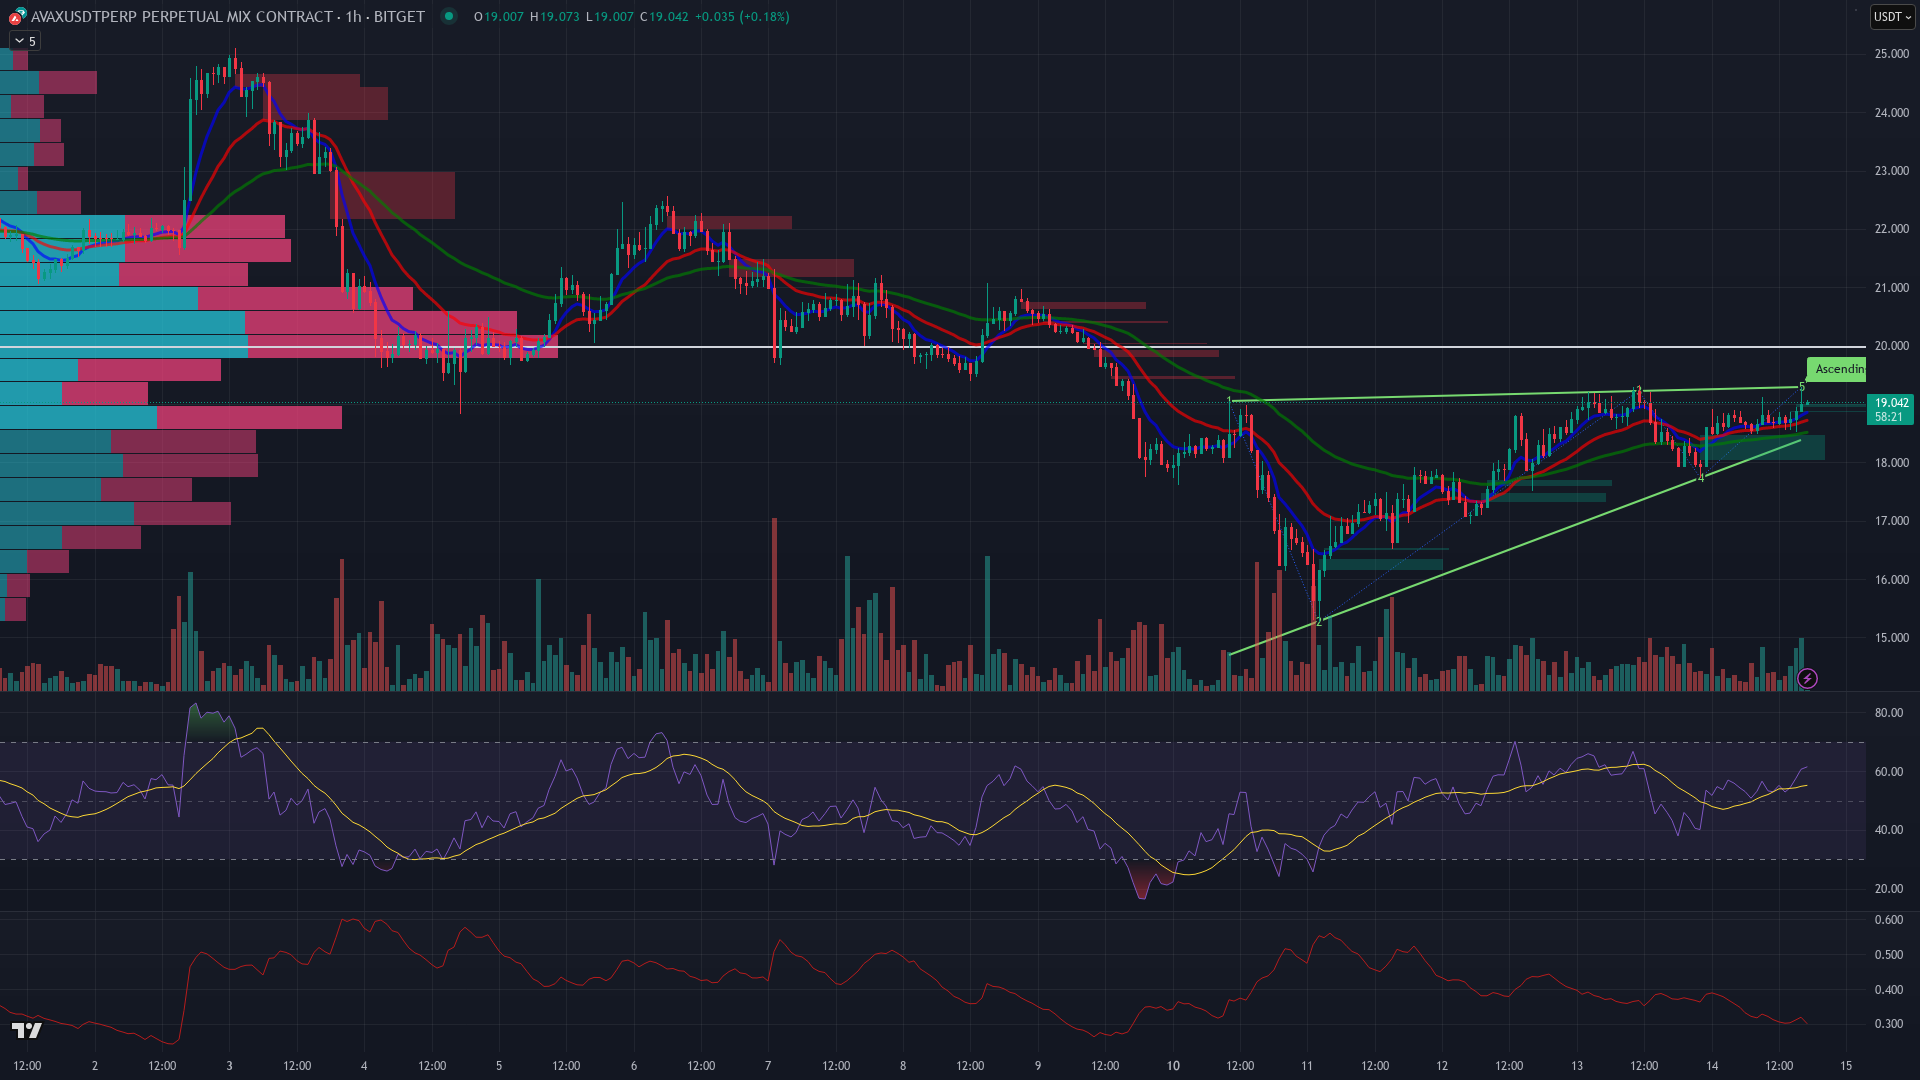
Task: Click the AVAX coin logo icon
Action: (x=17, y=16)
